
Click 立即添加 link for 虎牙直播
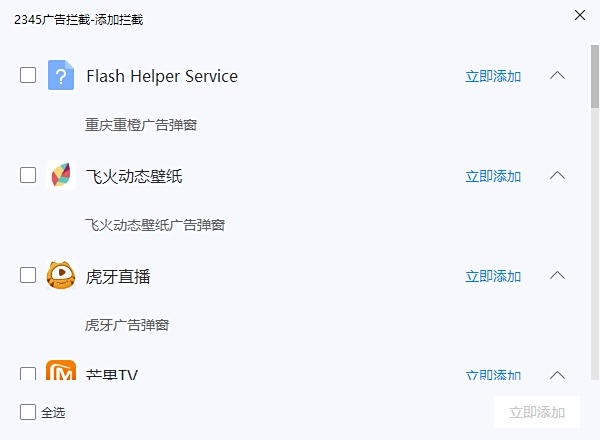(493, 276)
